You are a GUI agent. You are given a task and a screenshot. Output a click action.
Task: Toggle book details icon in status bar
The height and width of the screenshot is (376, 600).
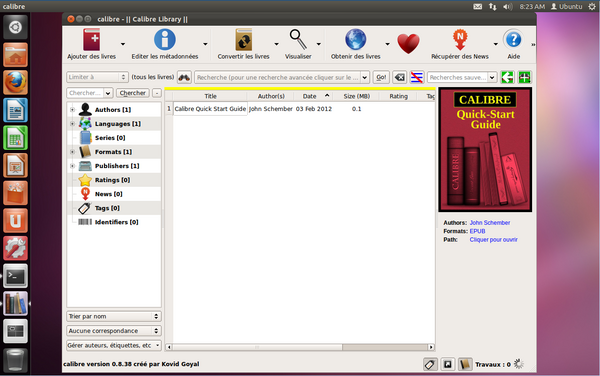coord(465,365)
